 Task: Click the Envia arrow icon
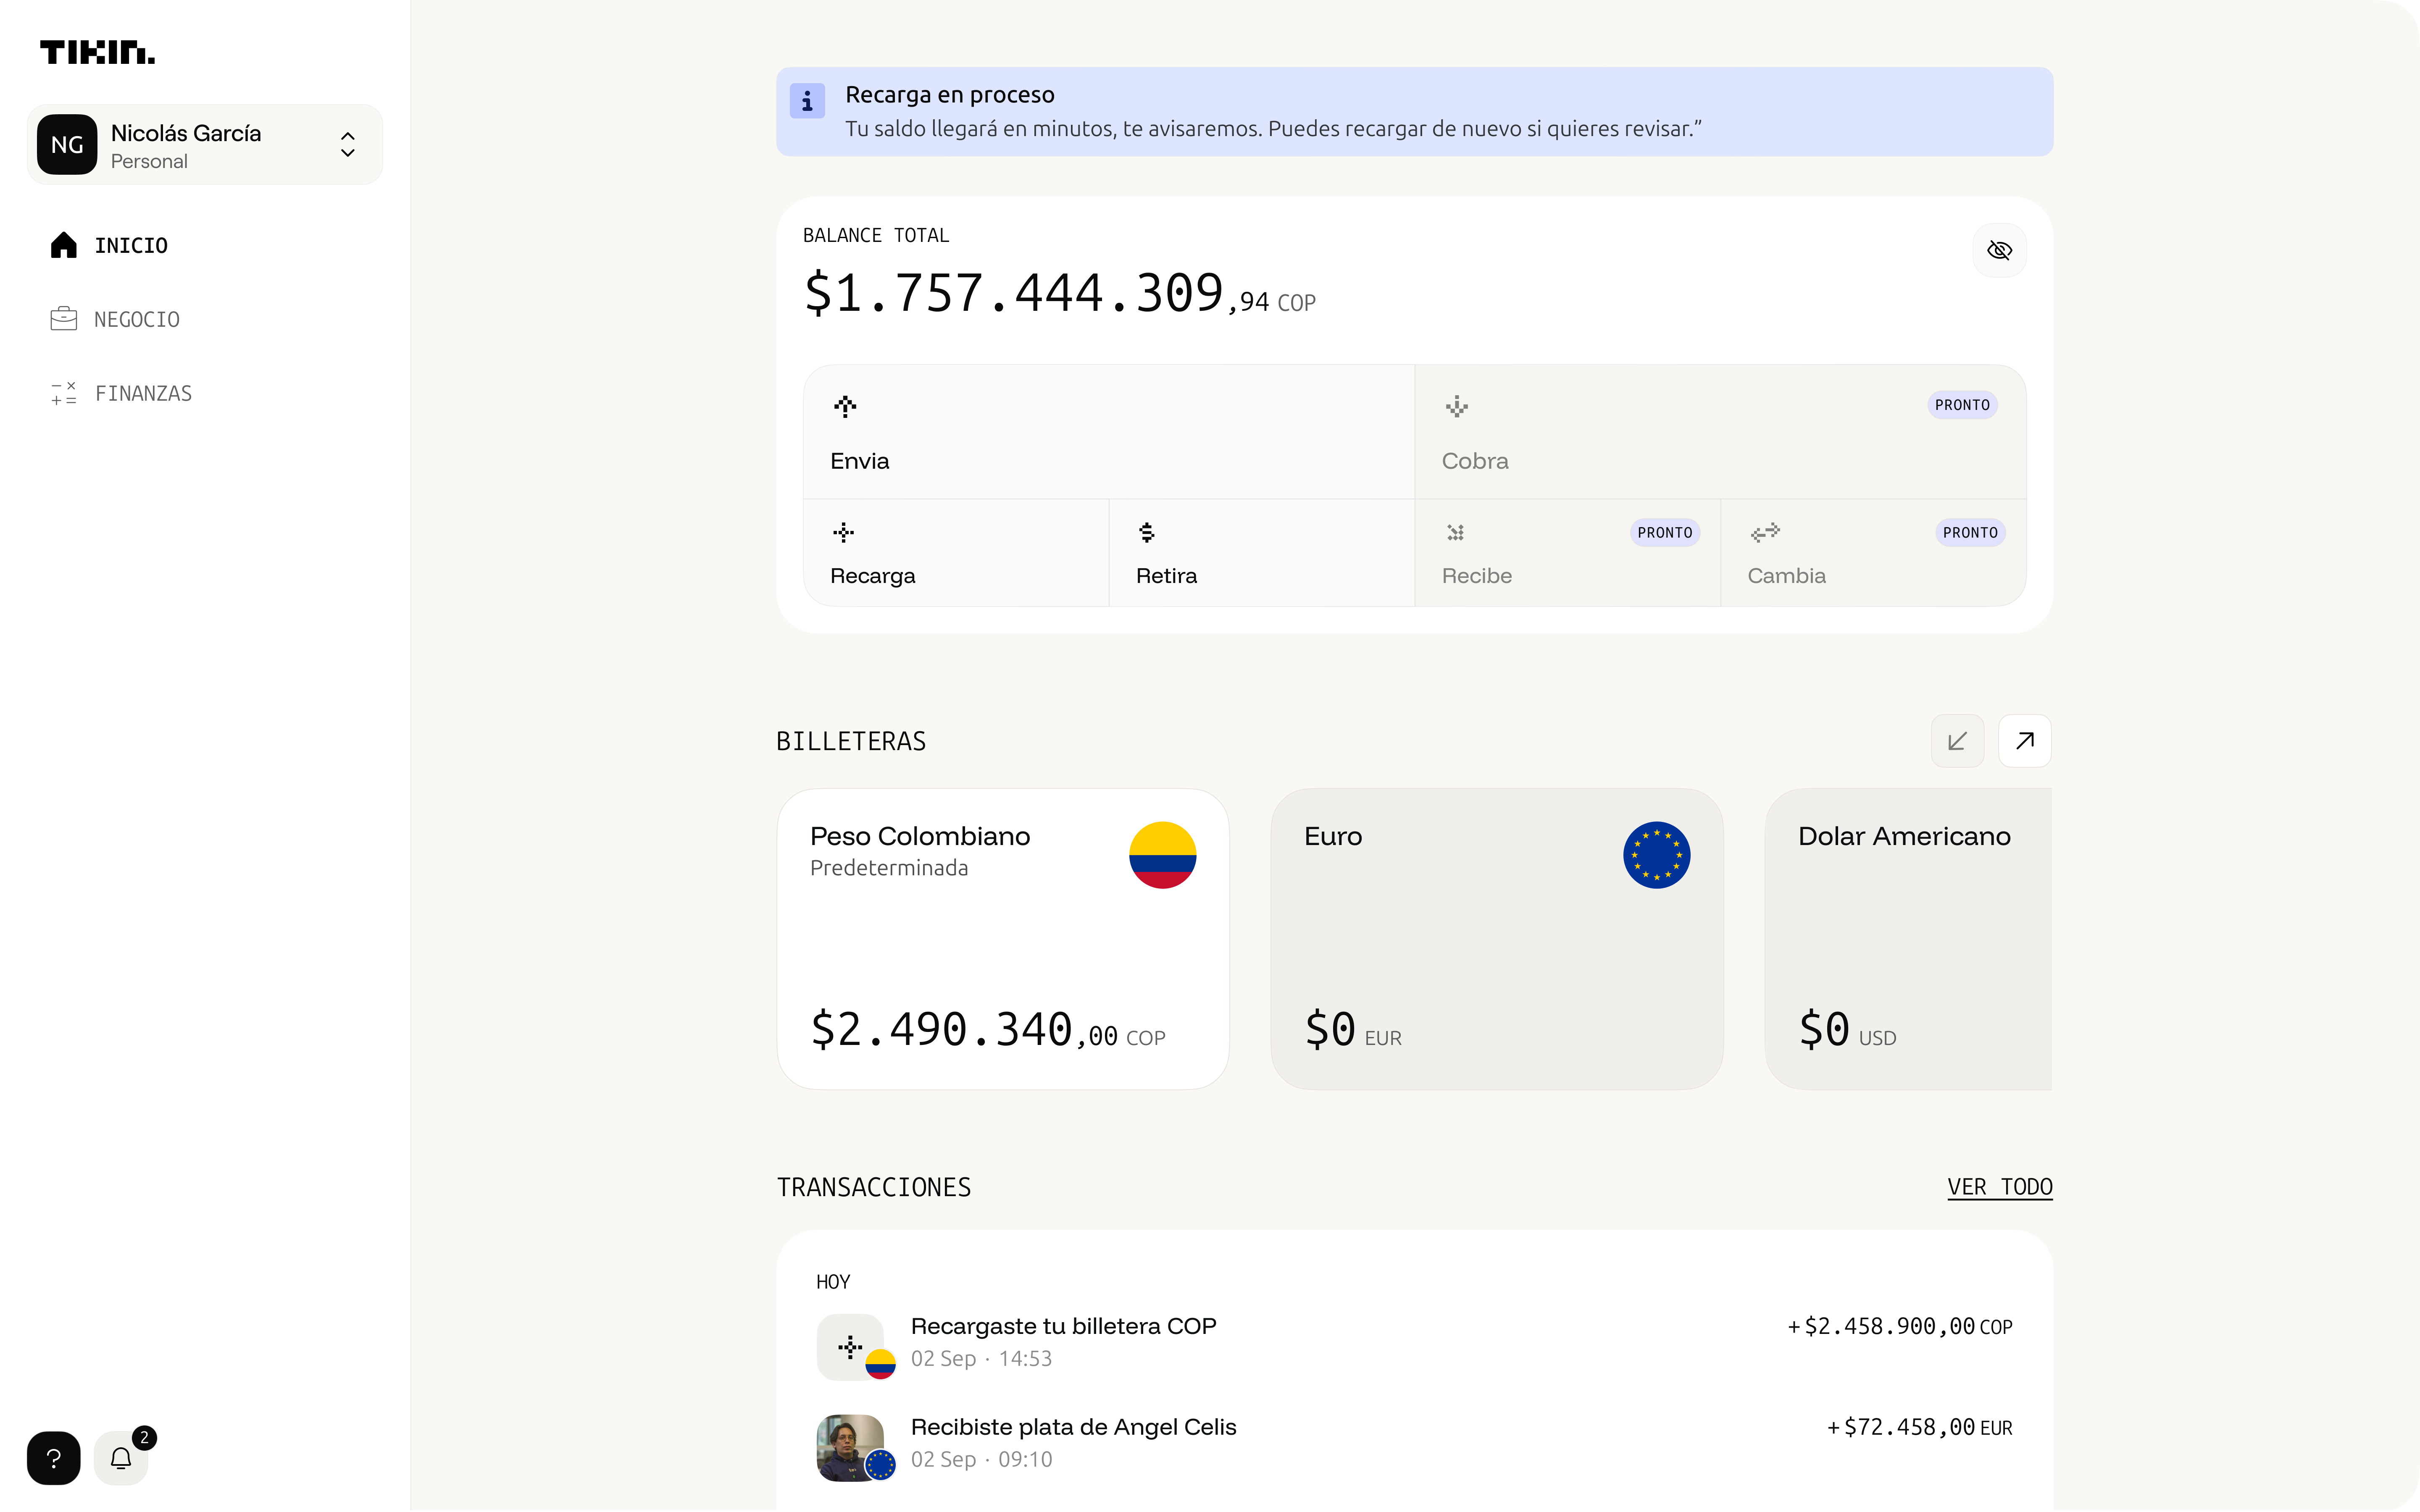845,406
